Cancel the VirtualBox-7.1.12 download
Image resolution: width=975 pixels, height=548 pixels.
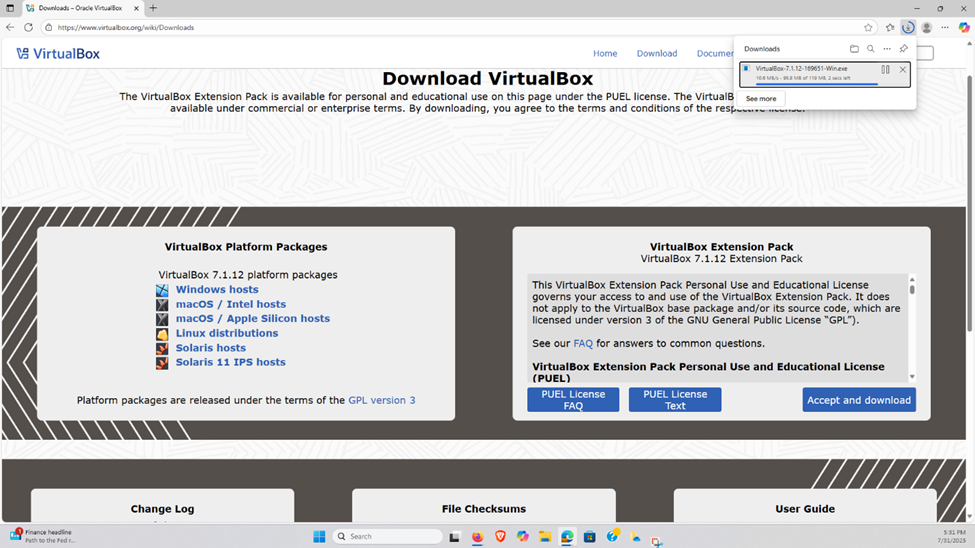(903, 70)
